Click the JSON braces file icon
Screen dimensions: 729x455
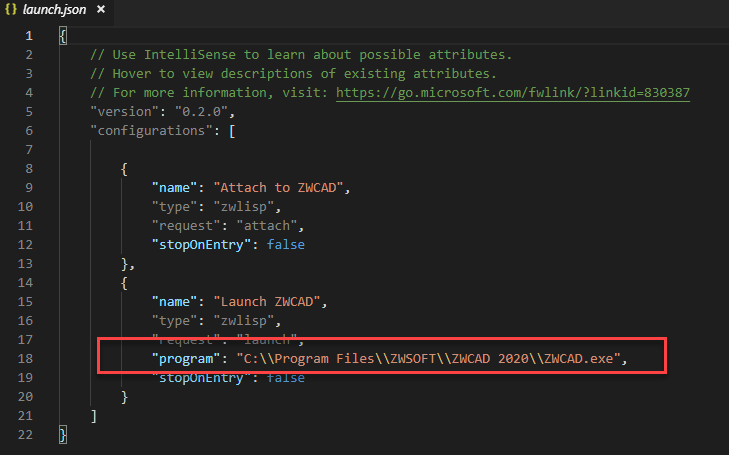pyautogui.click(x=11, y=9)
